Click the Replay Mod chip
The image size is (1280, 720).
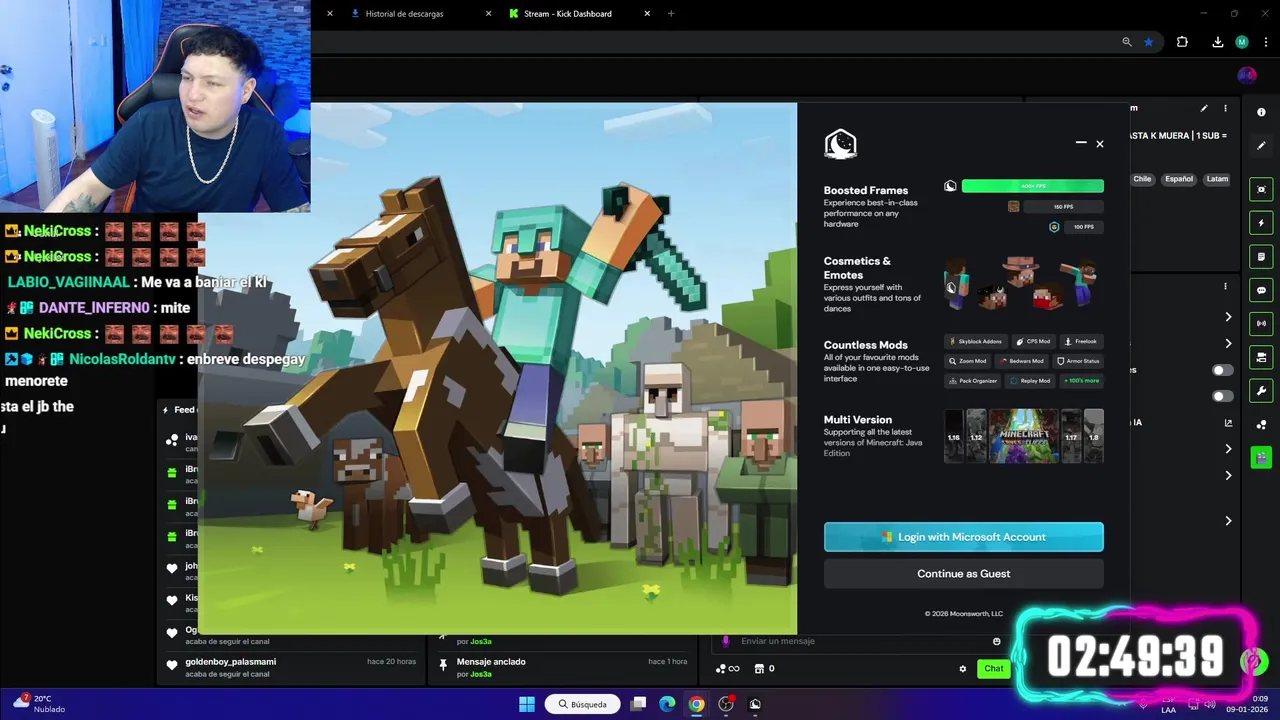[x=1031, y=380]
